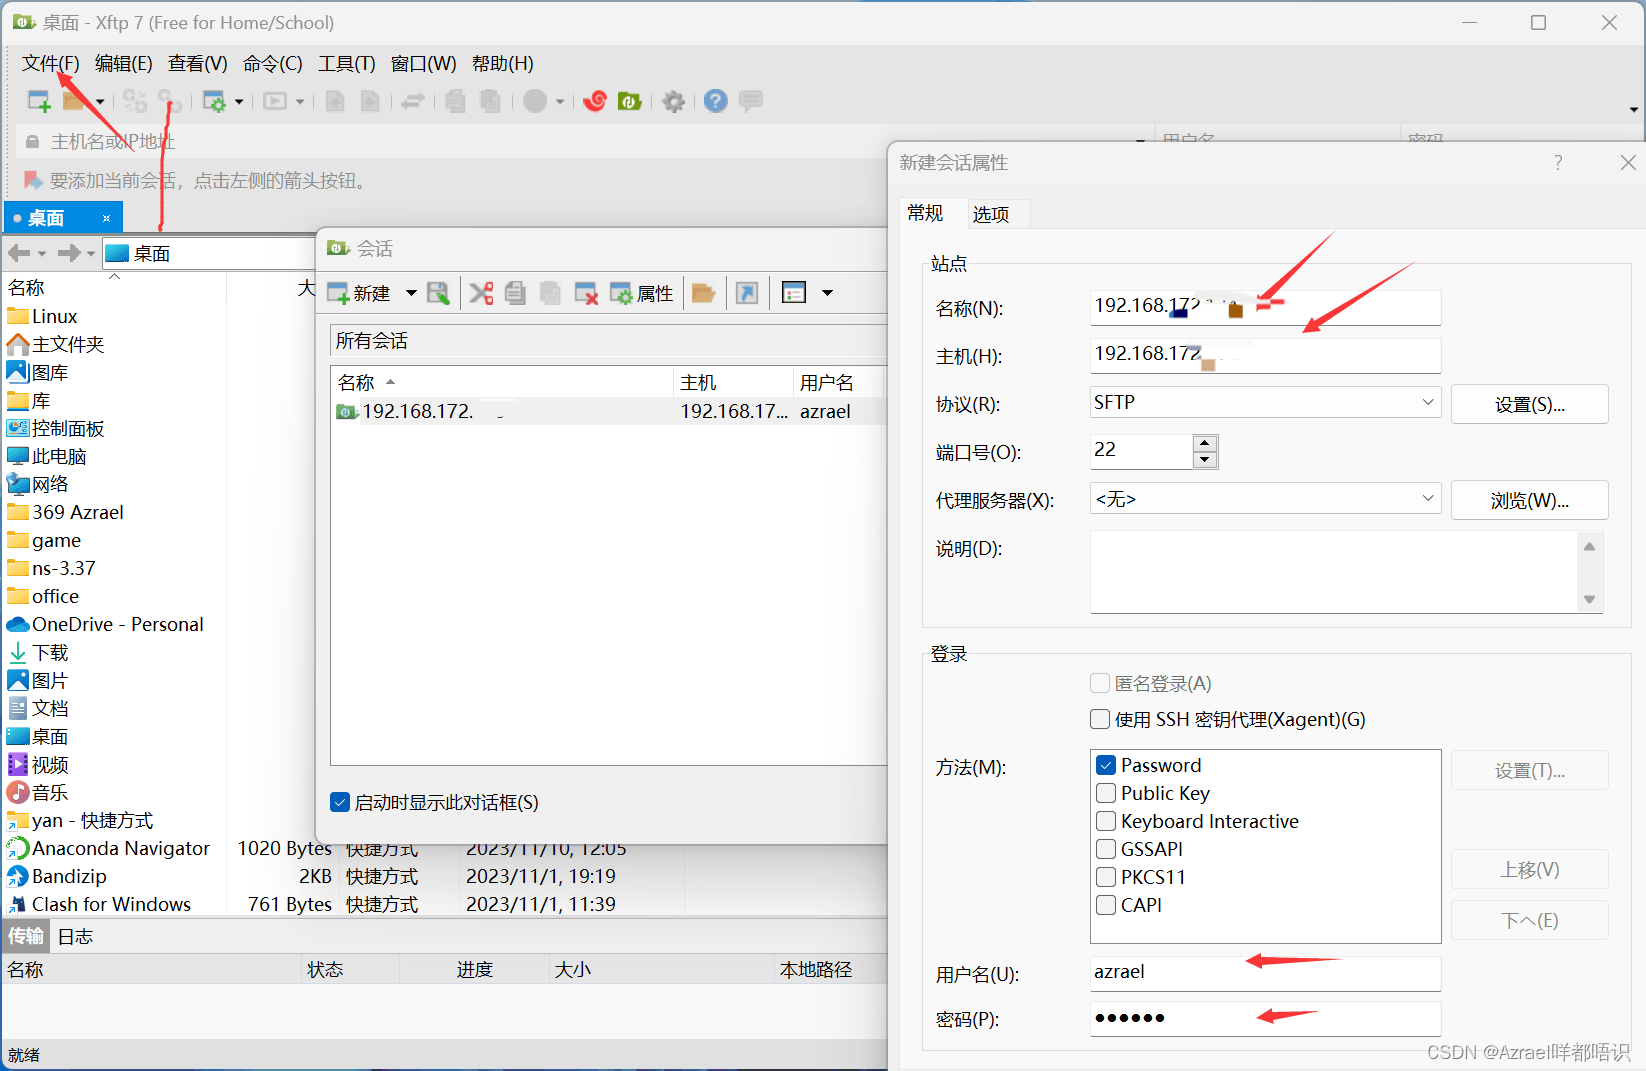Click the create shortcut arrow icon in Sessions toolbar
1646x1071 pixels.
point(747,293)
